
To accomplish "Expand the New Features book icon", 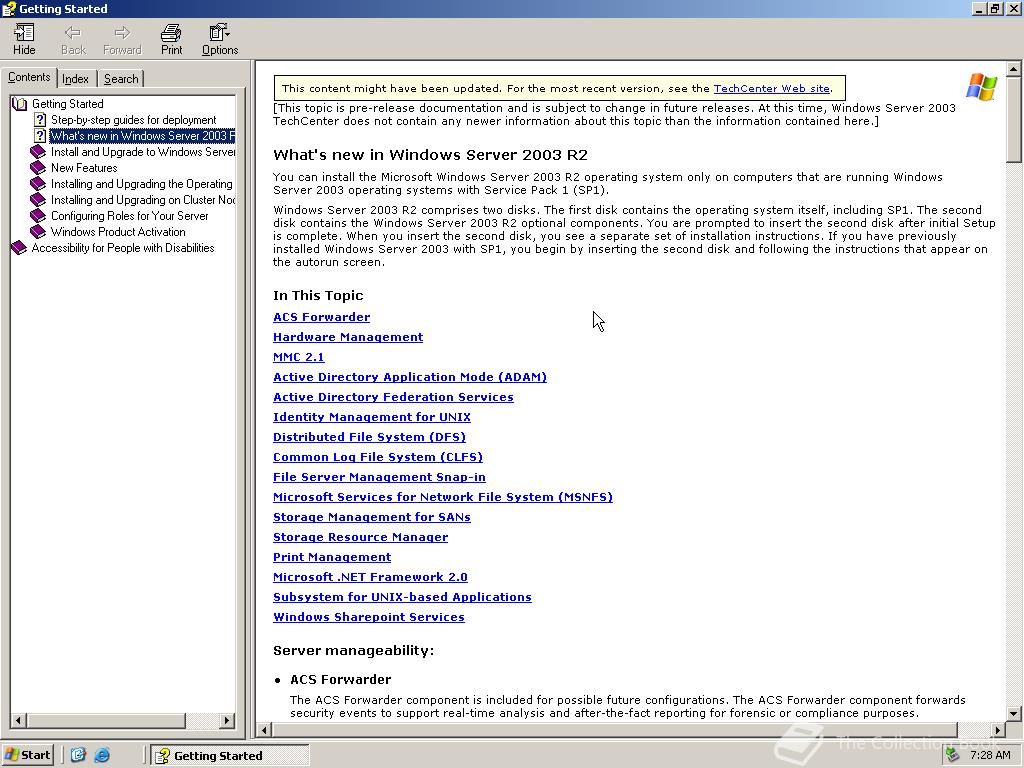I will [x=39, y=168].
